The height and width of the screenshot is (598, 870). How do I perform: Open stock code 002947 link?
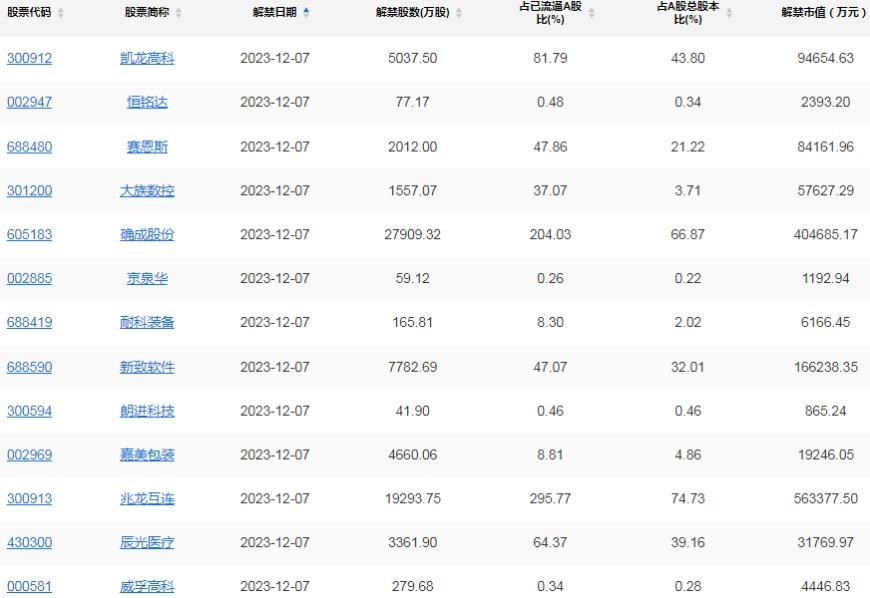[29, 103]
